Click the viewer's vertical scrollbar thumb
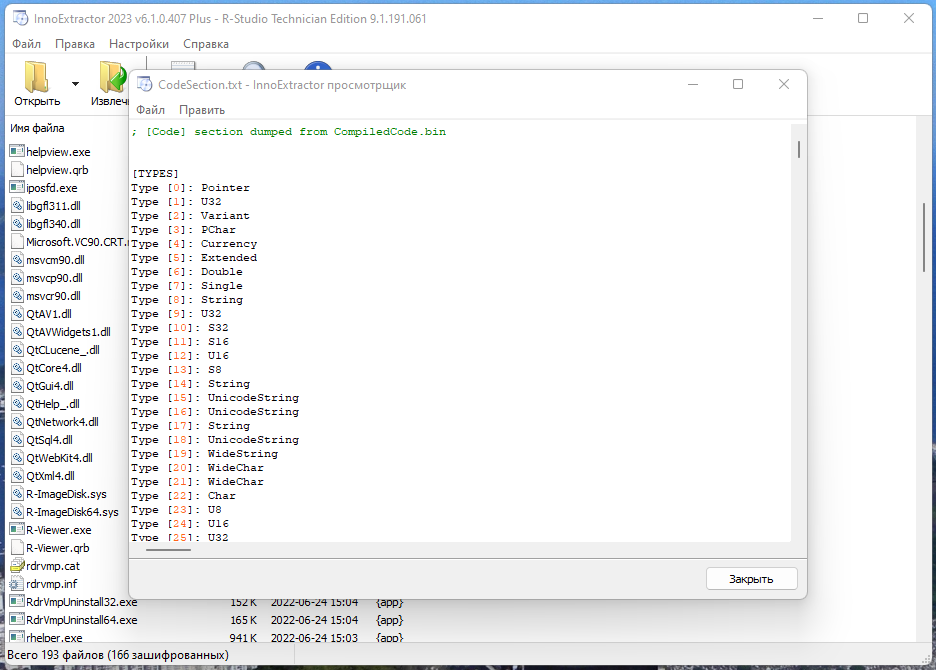936x670 pixels. point(798,150)
